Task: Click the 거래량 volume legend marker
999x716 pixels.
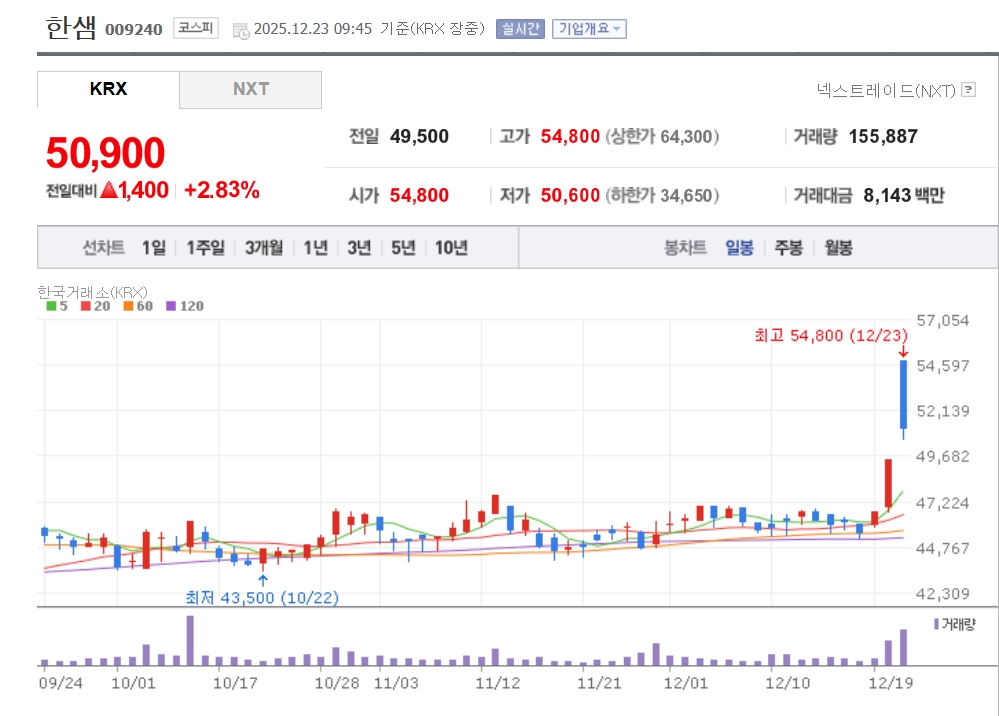Action: [x=954, y=624]
